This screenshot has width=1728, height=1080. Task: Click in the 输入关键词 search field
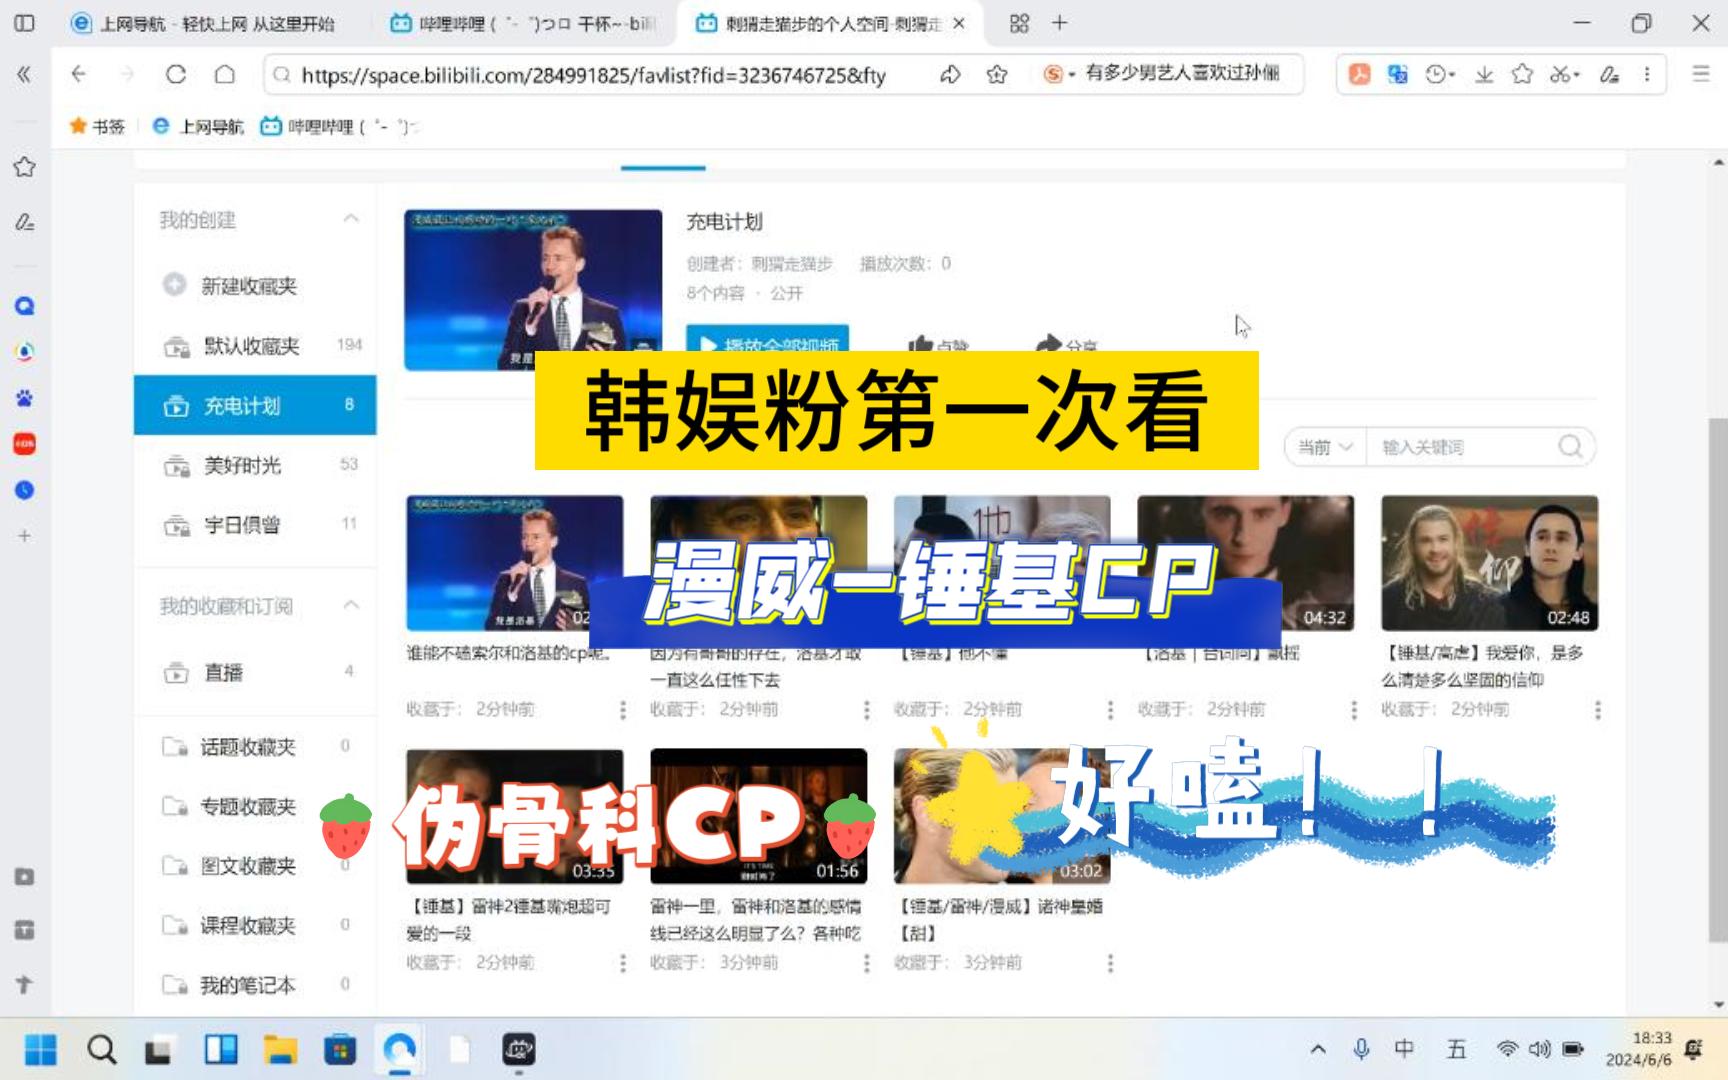(1462, 447)
